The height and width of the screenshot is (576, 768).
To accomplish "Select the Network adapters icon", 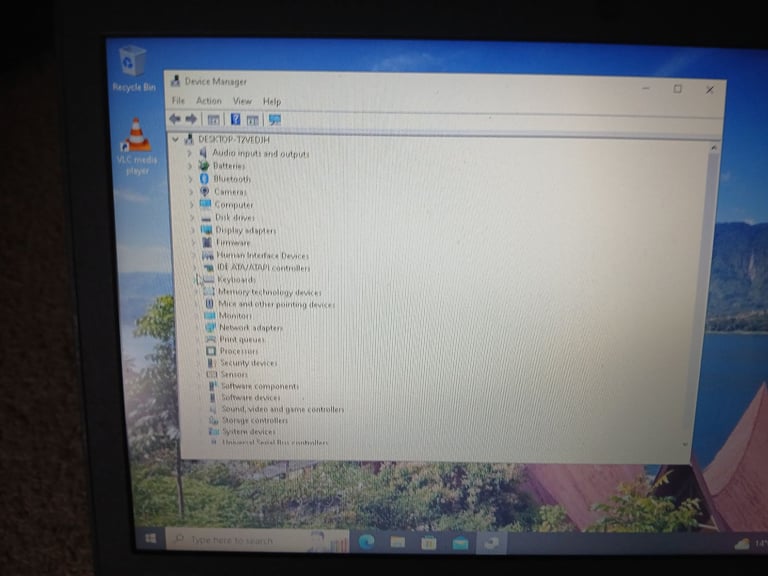I will 210,327.
